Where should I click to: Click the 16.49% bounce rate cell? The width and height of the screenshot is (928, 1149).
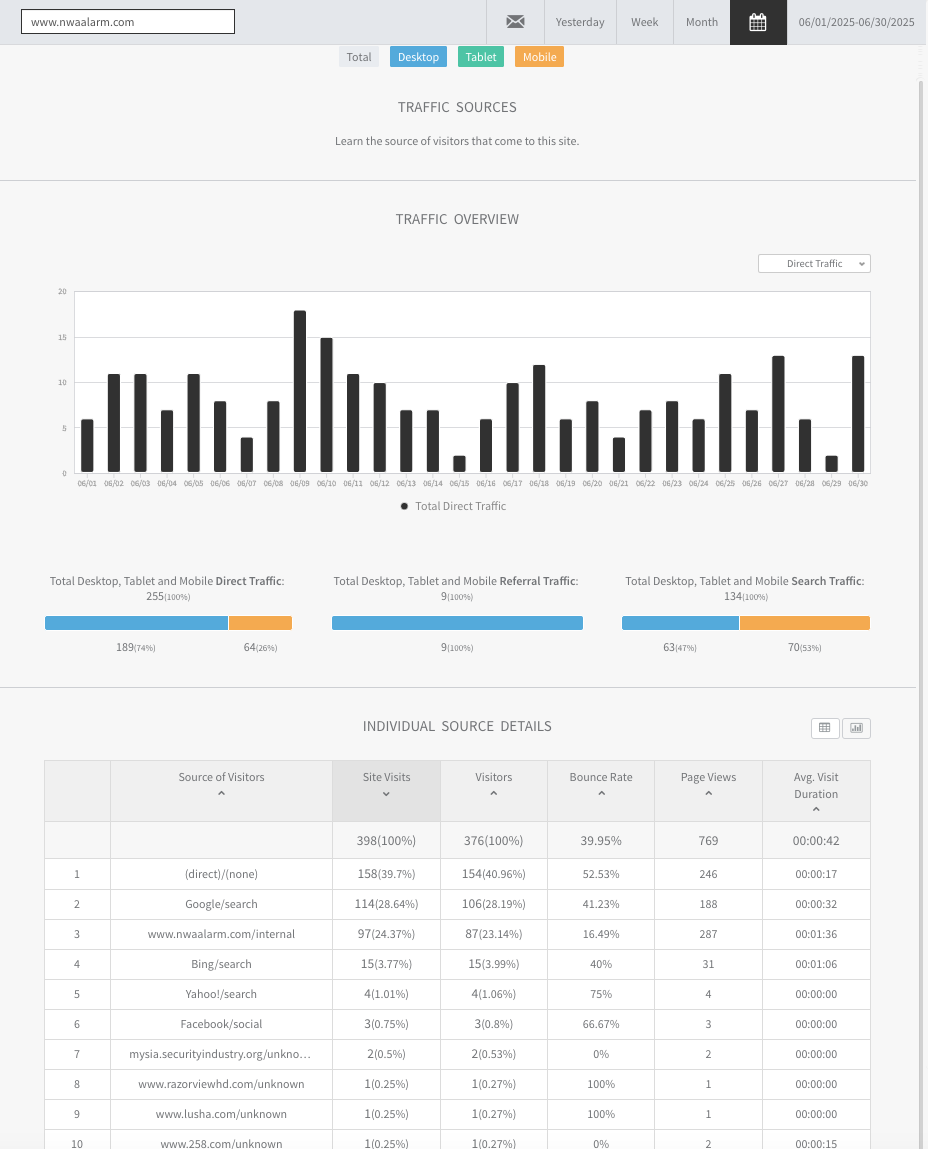click(601, 934)
